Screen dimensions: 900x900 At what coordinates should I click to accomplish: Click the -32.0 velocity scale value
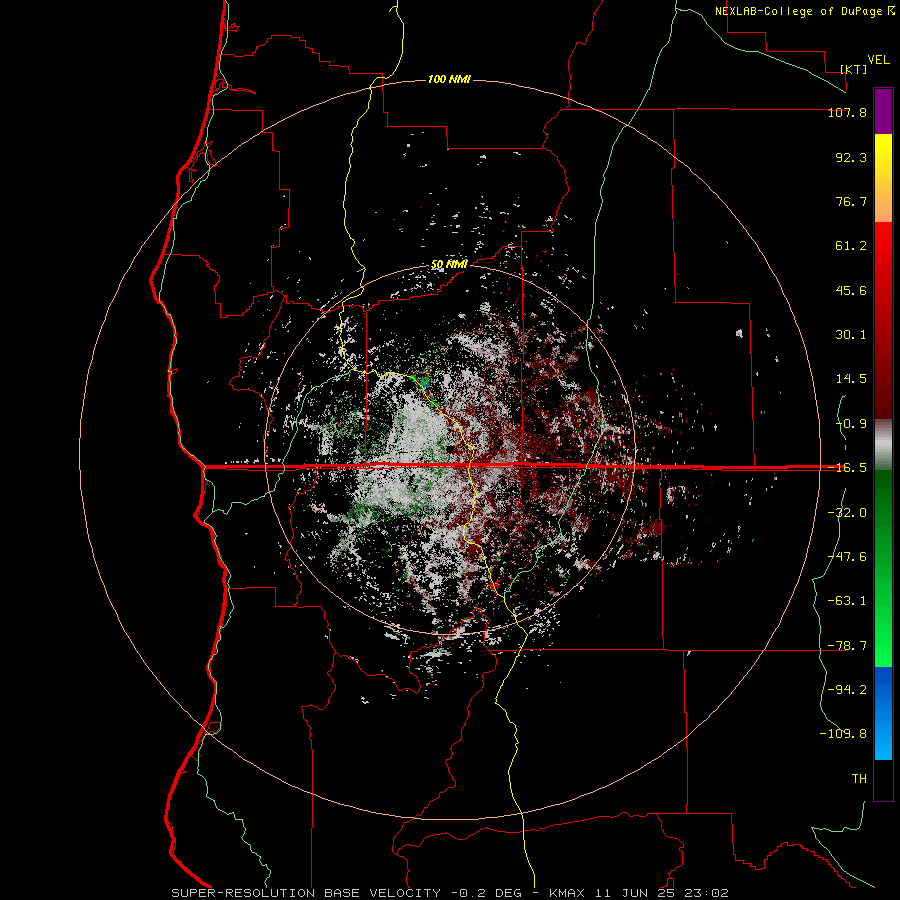[847, 513]
